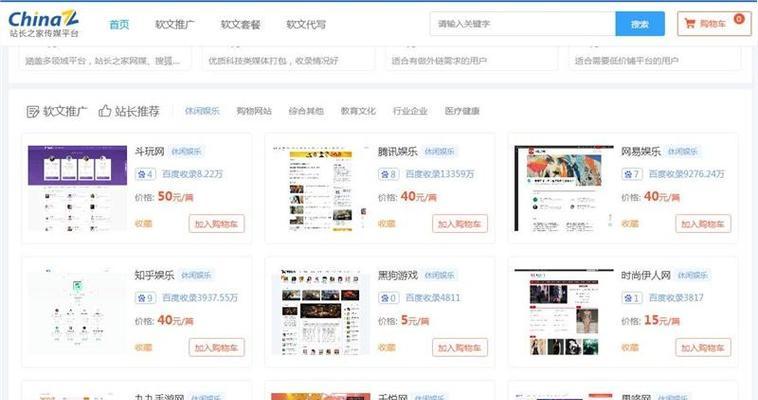This screenshot has width=758, height=400.
Task: Click the 休闲娱乐 tag beside 网易娱乐
Action: [683, 151]
